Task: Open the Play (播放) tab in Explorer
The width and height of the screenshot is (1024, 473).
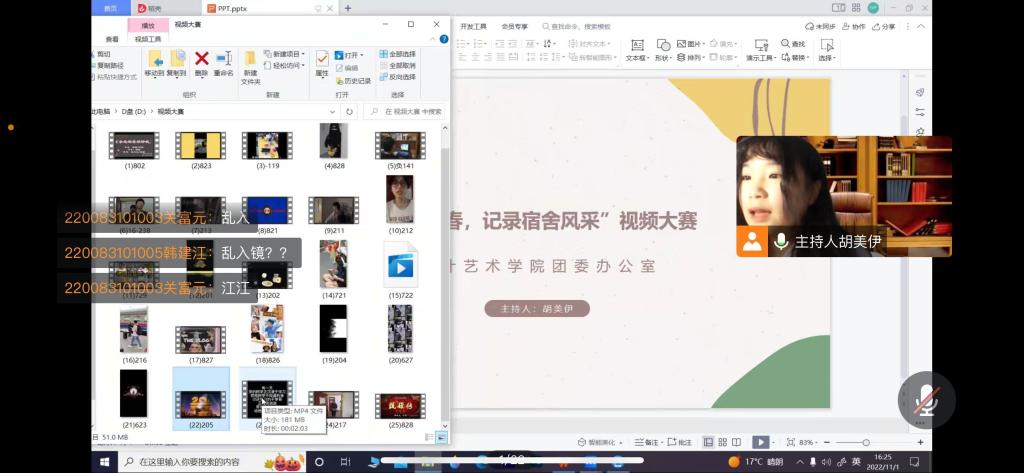Action: [x=148, y=25]
